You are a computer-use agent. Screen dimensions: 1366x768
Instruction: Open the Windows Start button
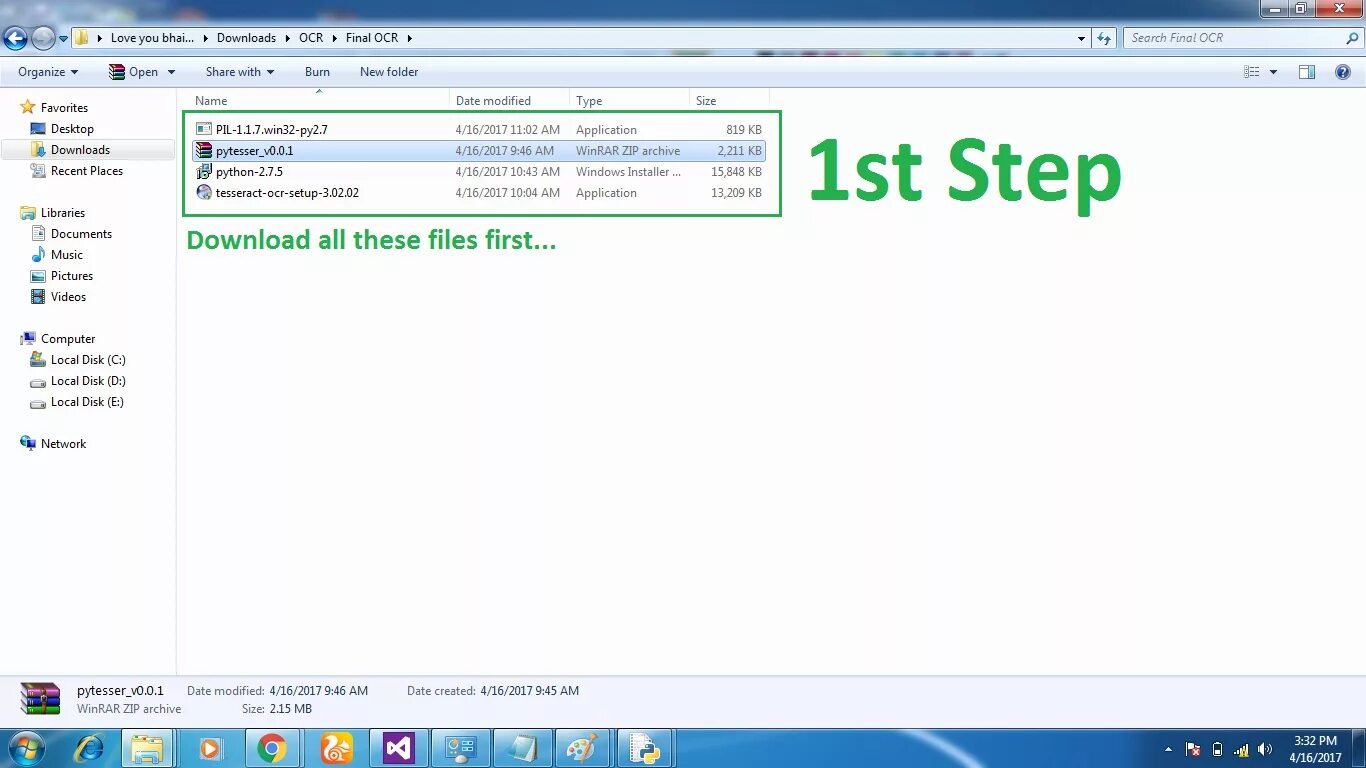[25, 748]
